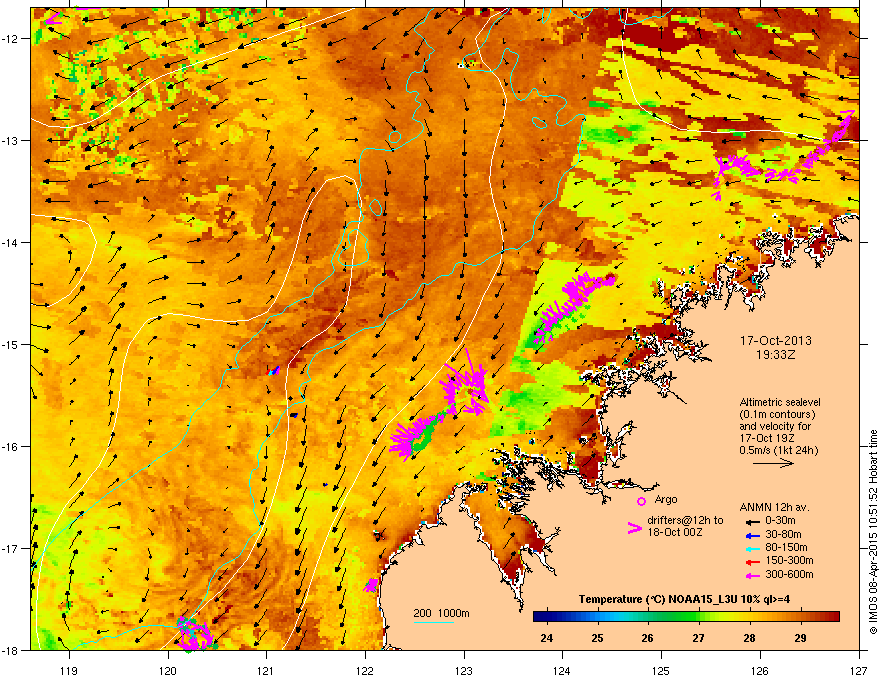The width and height of the screenshot is (880, 680).
Task: Click the colorbar tick label 26
Action: click(647, 638)
